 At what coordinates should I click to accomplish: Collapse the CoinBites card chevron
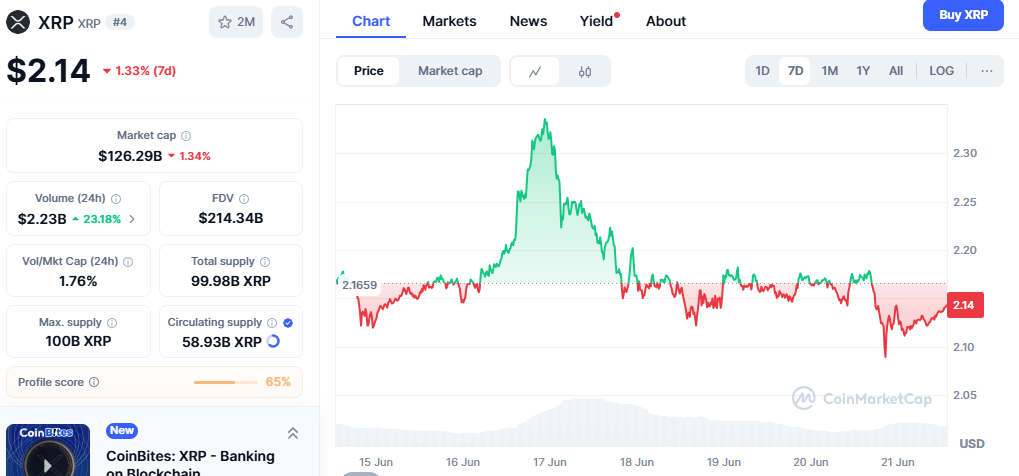(293, 433)
